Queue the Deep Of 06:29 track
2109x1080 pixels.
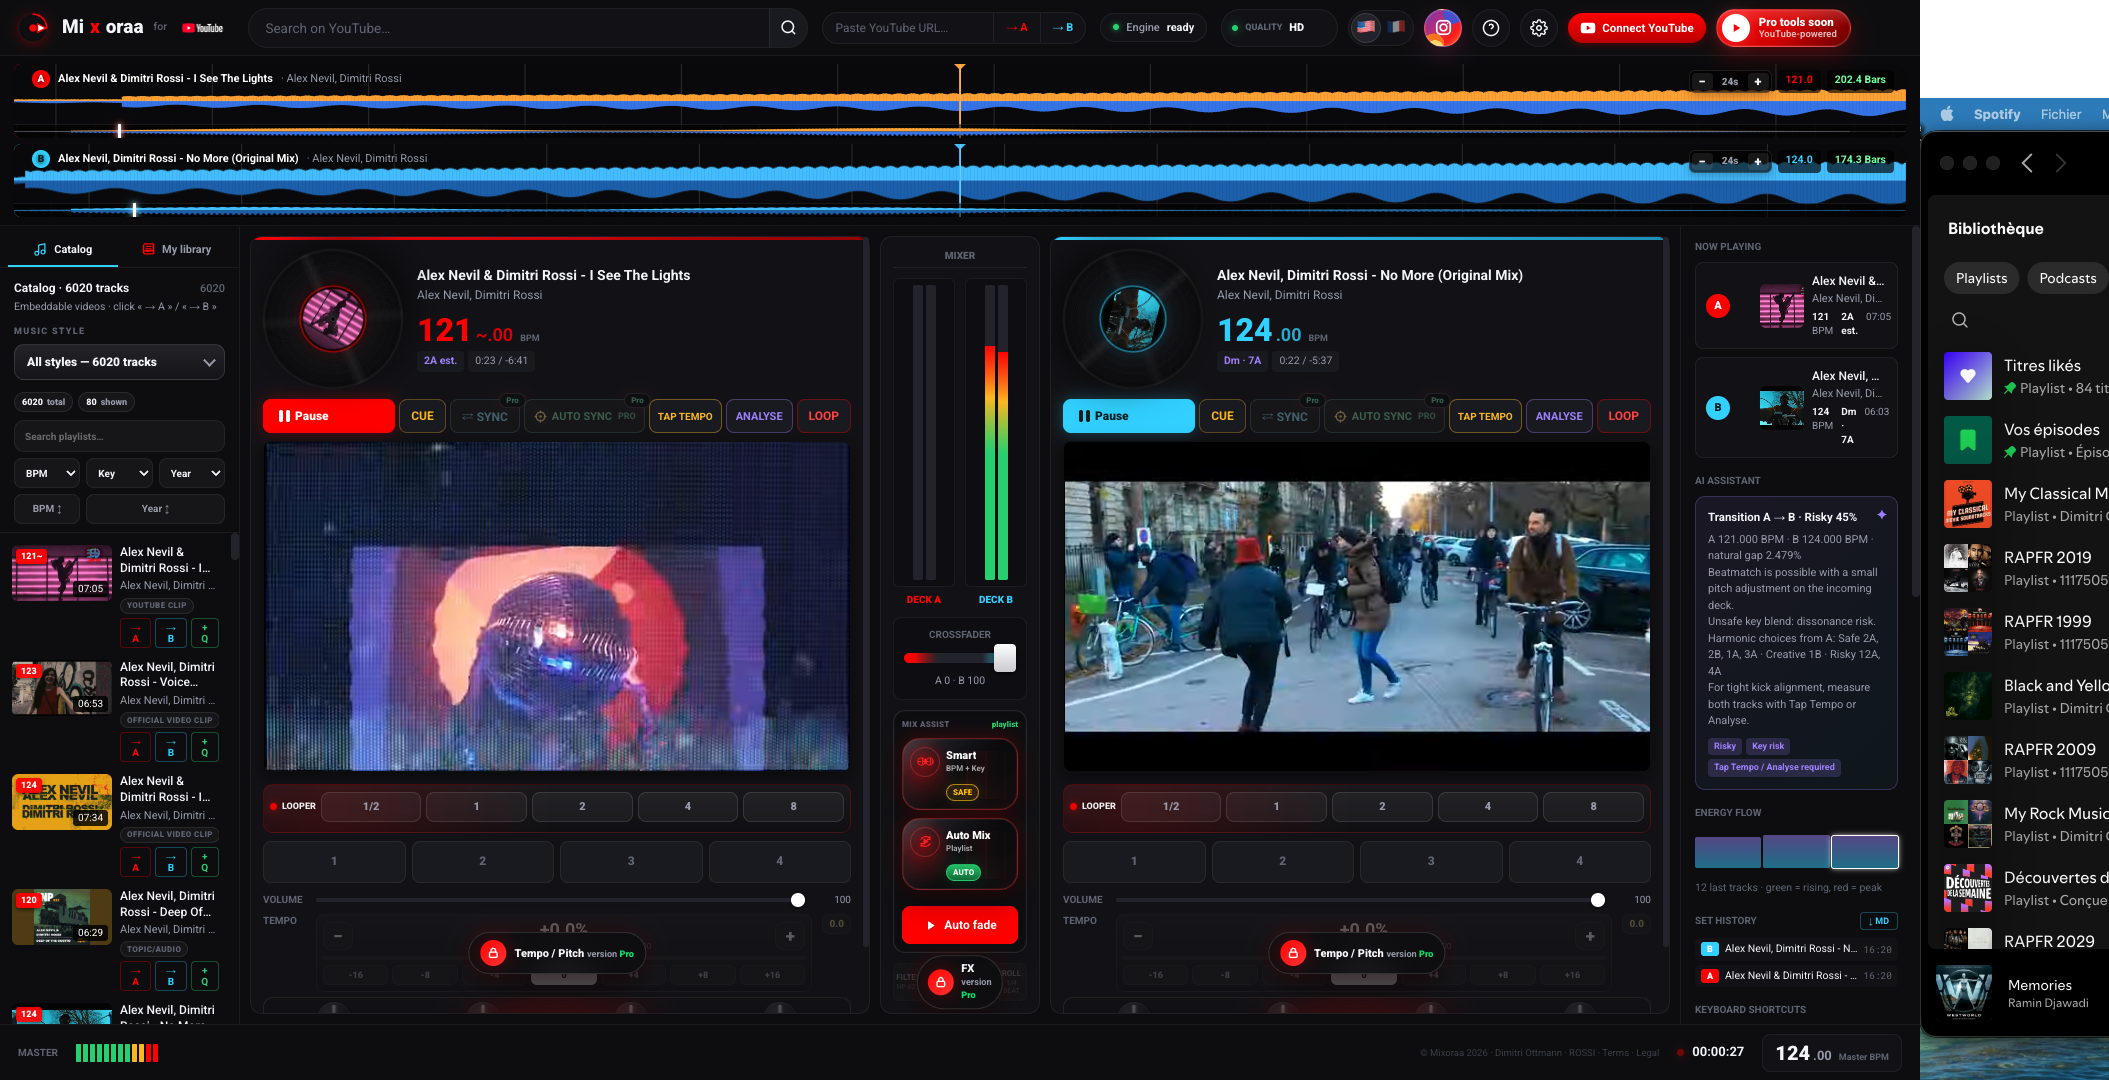tap(204, 976)
